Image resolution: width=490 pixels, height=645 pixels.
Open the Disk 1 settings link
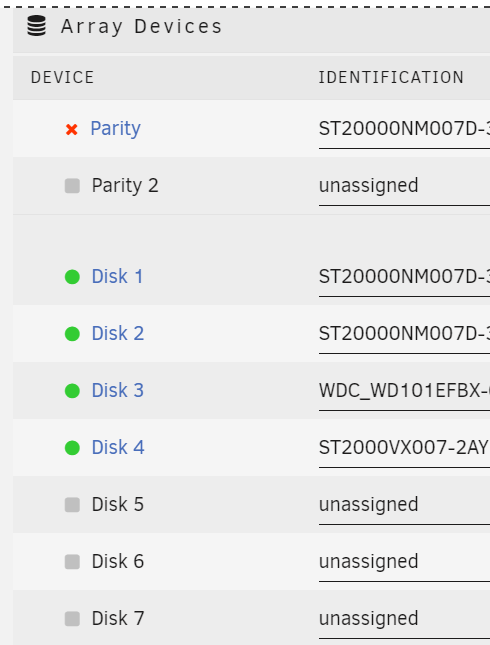click(x=117, y=276)
